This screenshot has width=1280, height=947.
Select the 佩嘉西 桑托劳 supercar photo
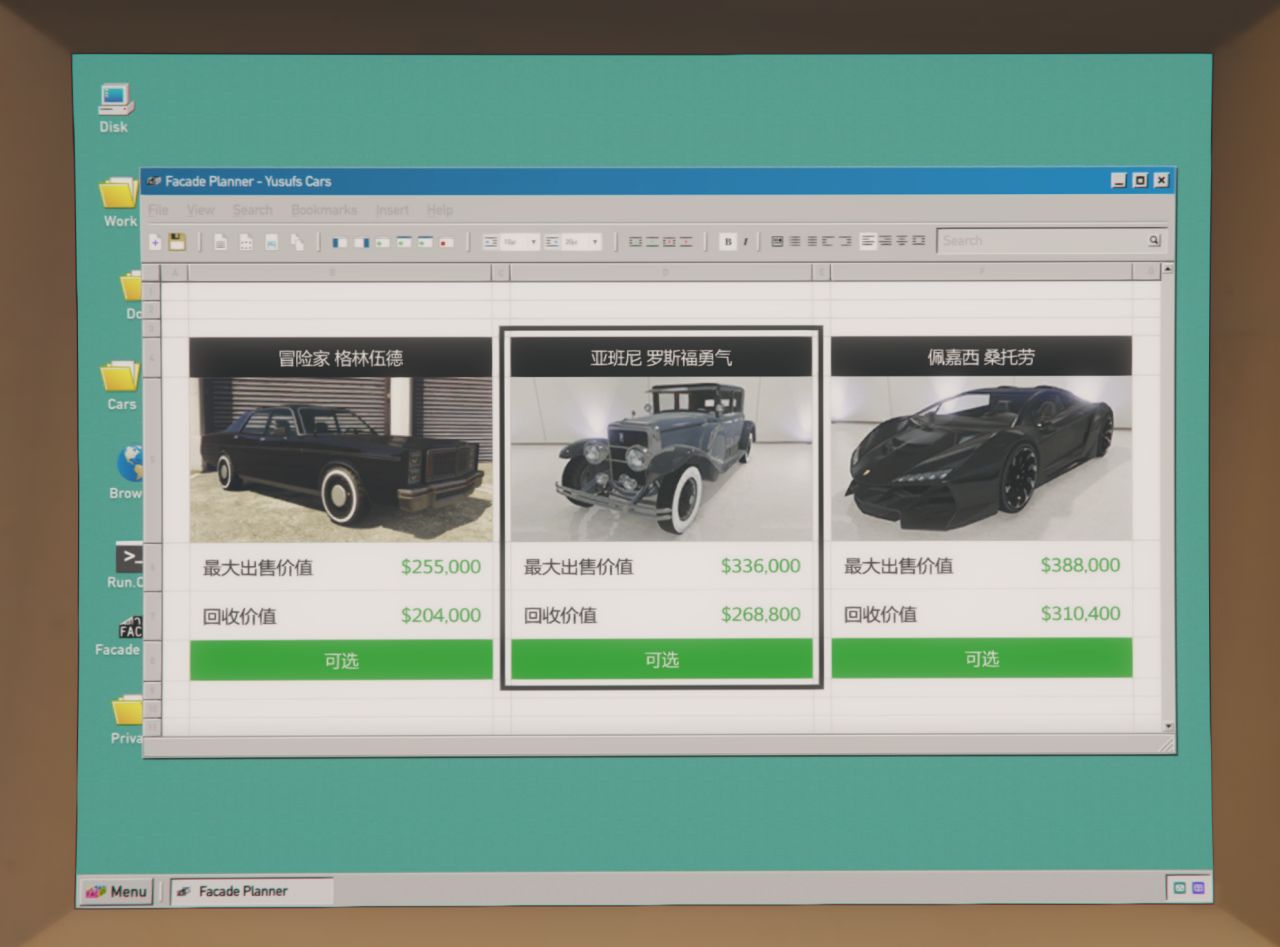coord(982,458)
